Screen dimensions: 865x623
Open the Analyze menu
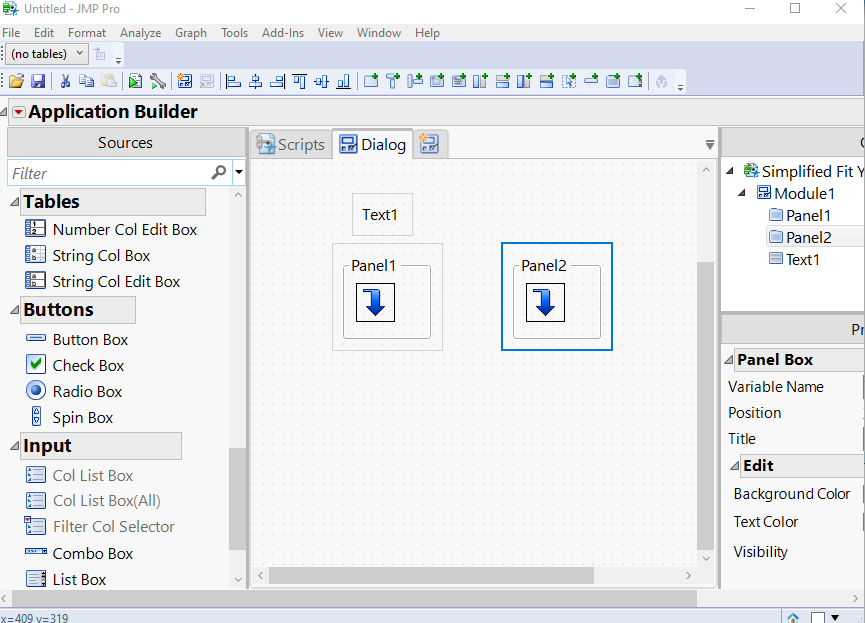click(x=140, y=32)
